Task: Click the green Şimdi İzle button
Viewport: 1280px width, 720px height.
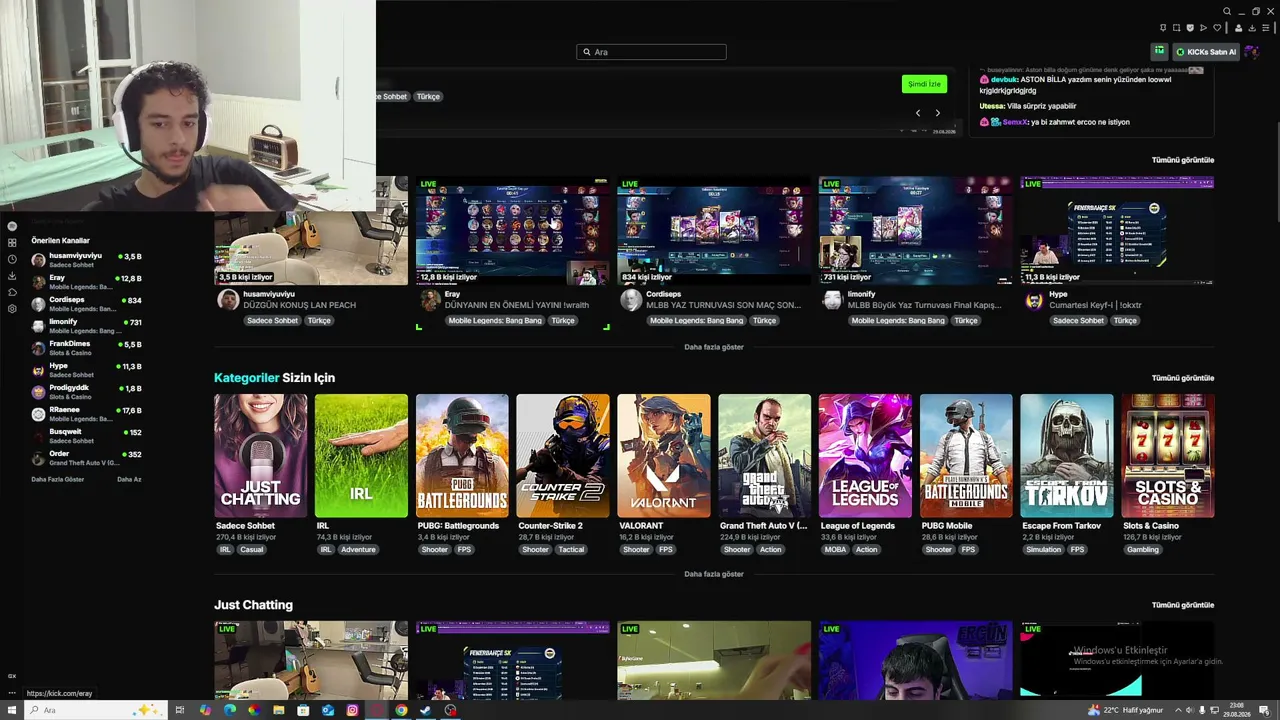Action: [924, 84]
